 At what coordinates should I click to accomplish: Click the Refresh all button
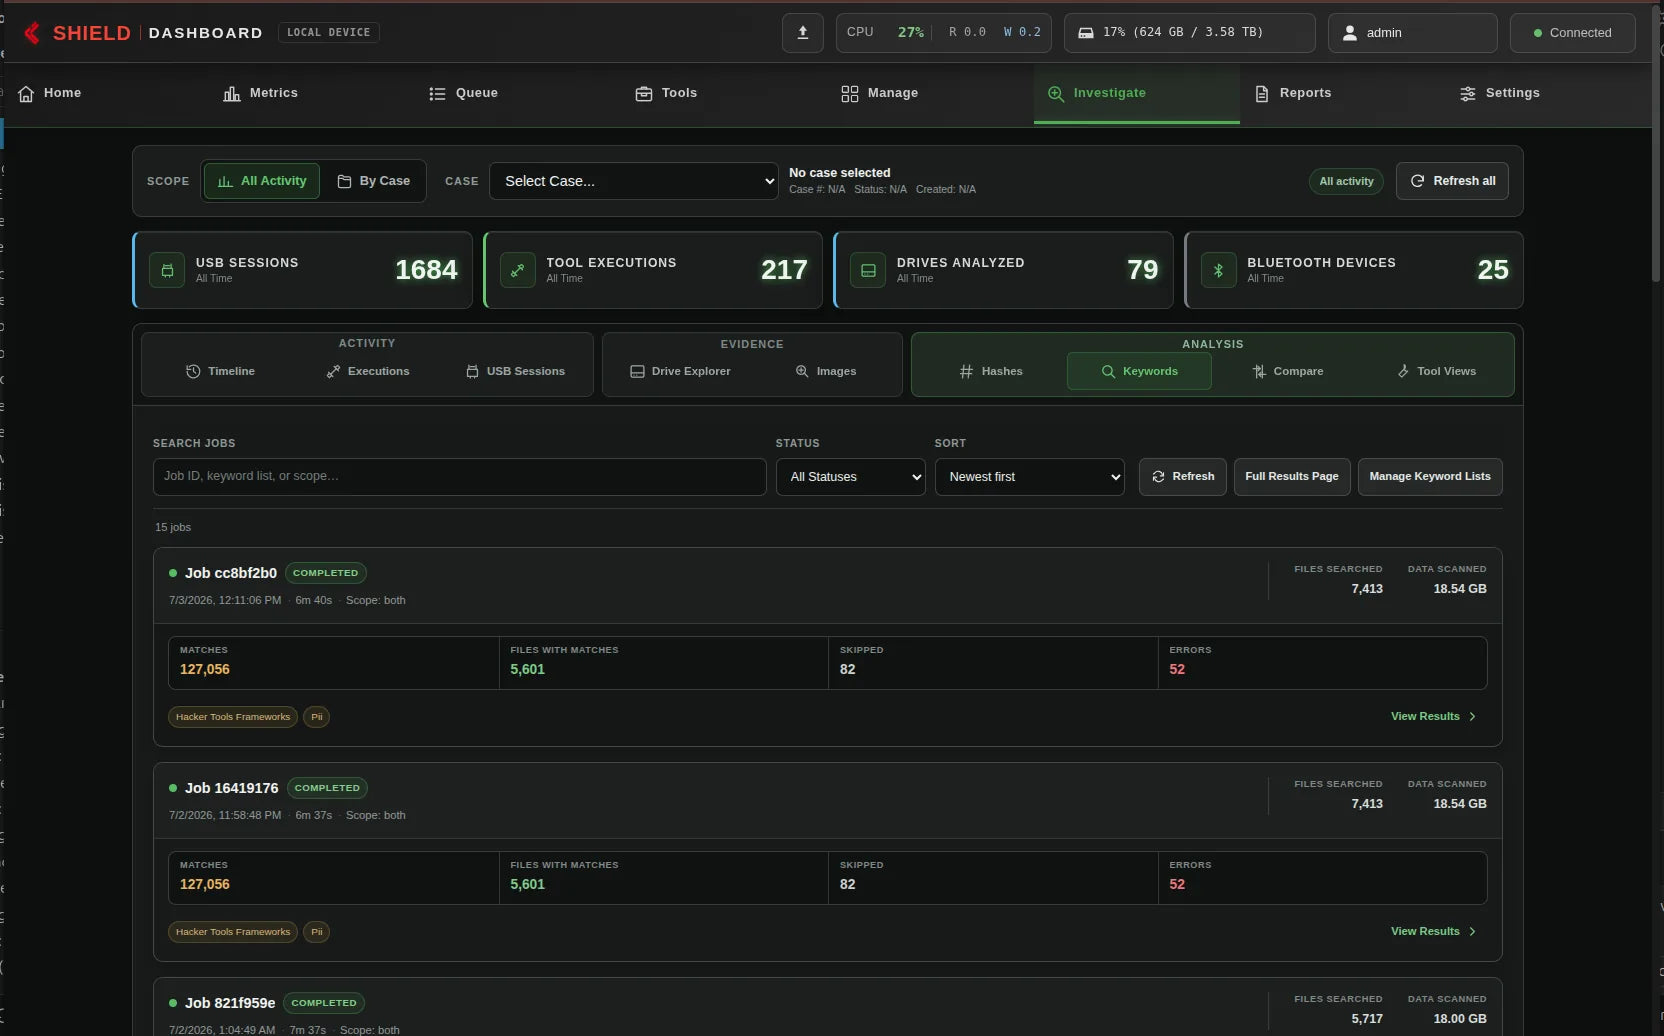point(1452,181)
